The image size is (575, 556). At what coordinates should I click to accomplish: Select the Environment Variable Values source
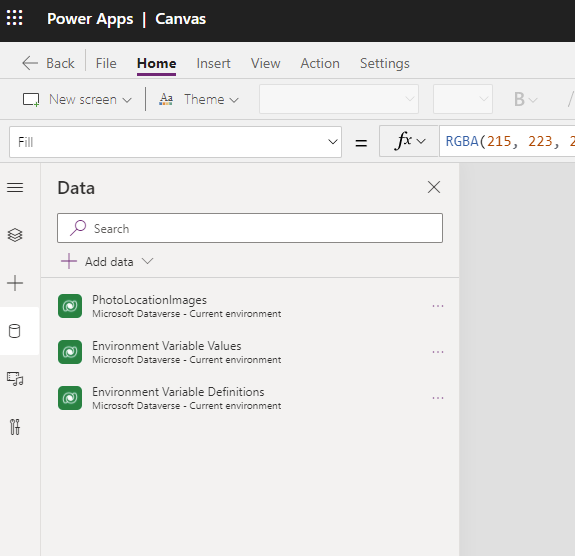[x=250, y=352]
